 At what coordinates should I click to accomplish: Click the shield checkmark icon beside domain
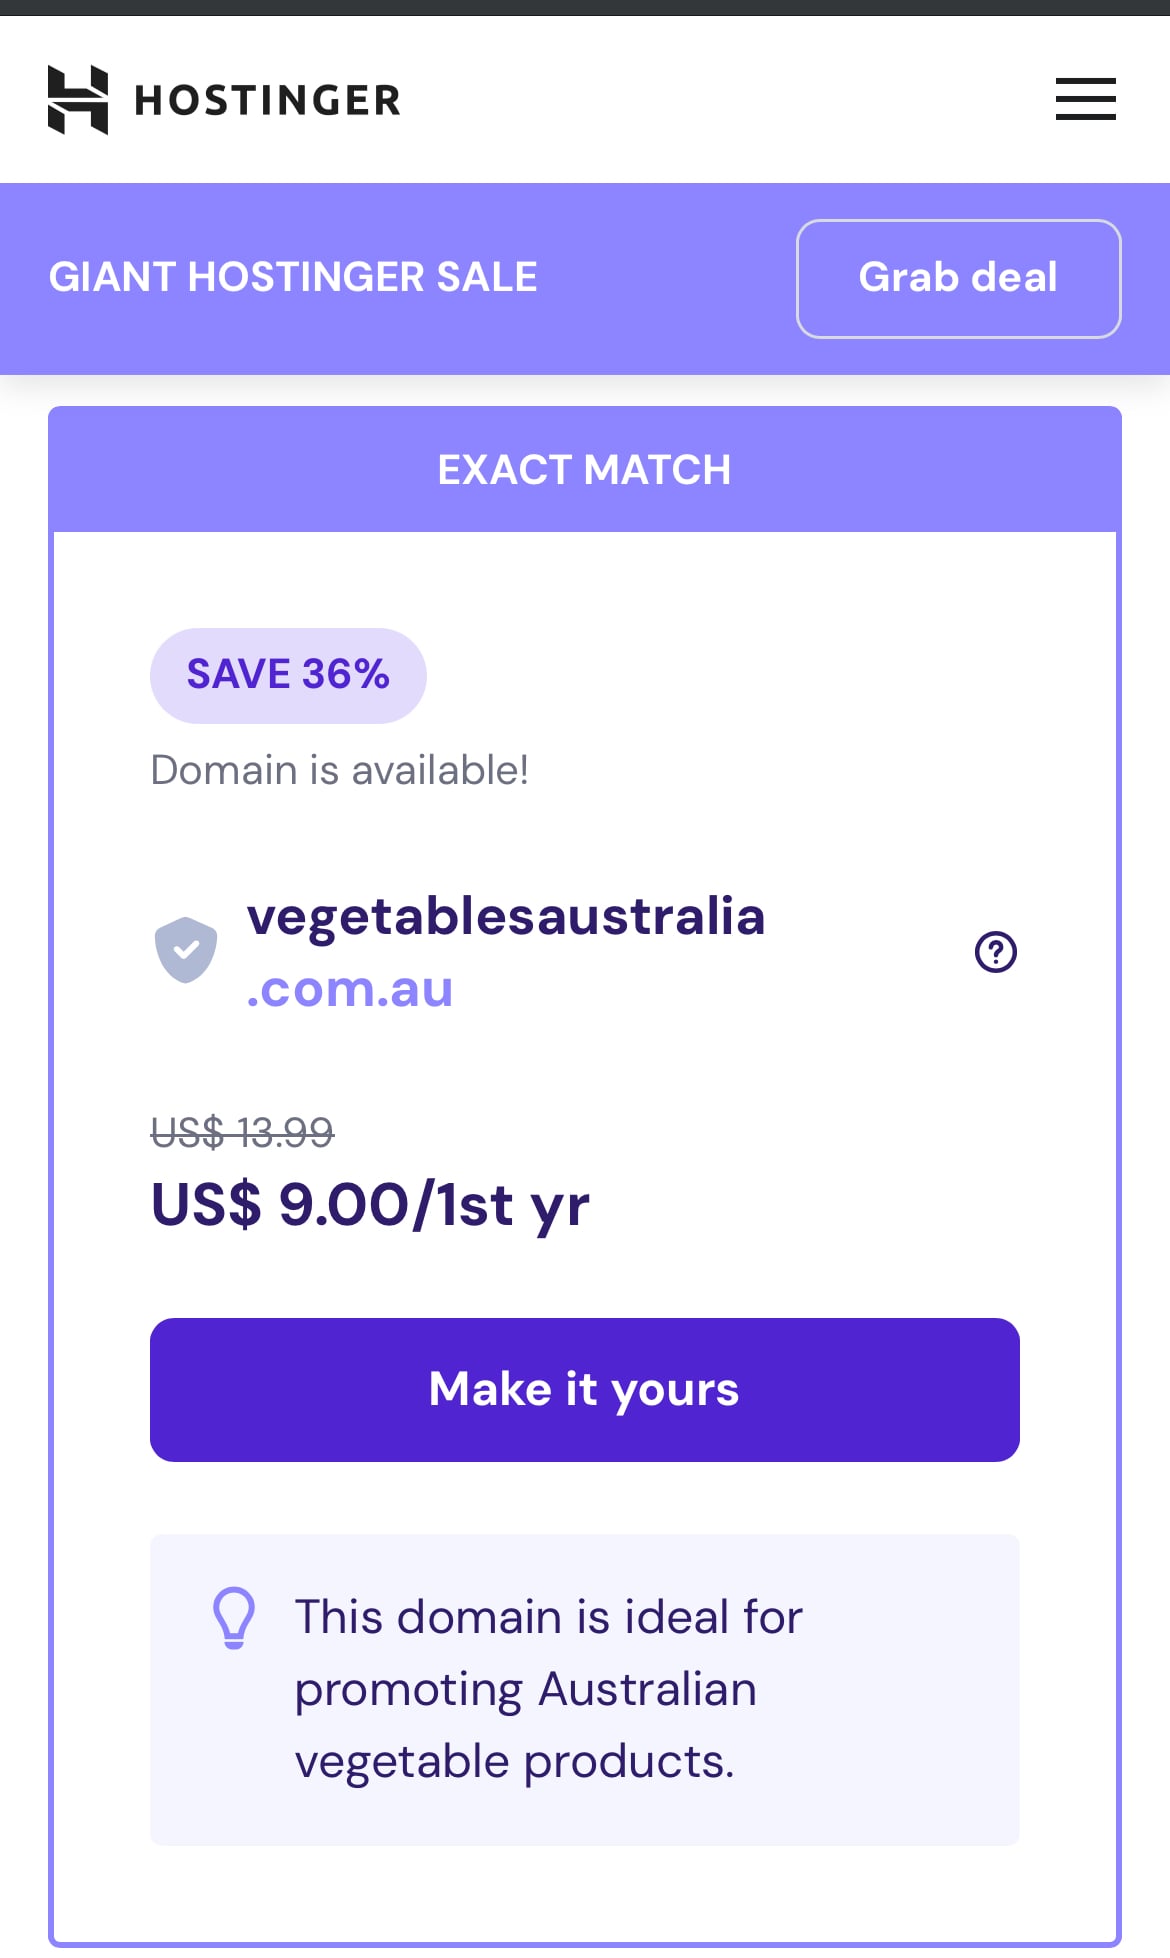tap(186, 950)
